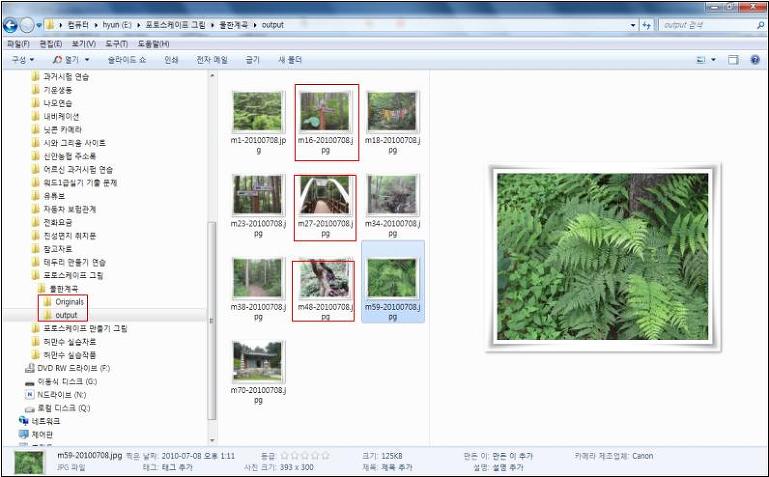Change view using the view icon
The width and height of the screenshot is (769, 477).
pos(700,60)
